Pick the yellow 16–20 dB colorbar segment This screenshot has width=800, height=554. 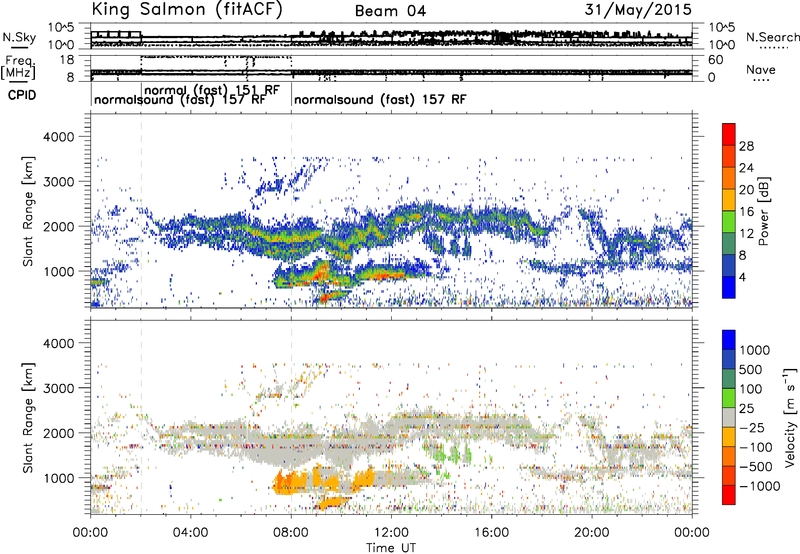point(729,200)
